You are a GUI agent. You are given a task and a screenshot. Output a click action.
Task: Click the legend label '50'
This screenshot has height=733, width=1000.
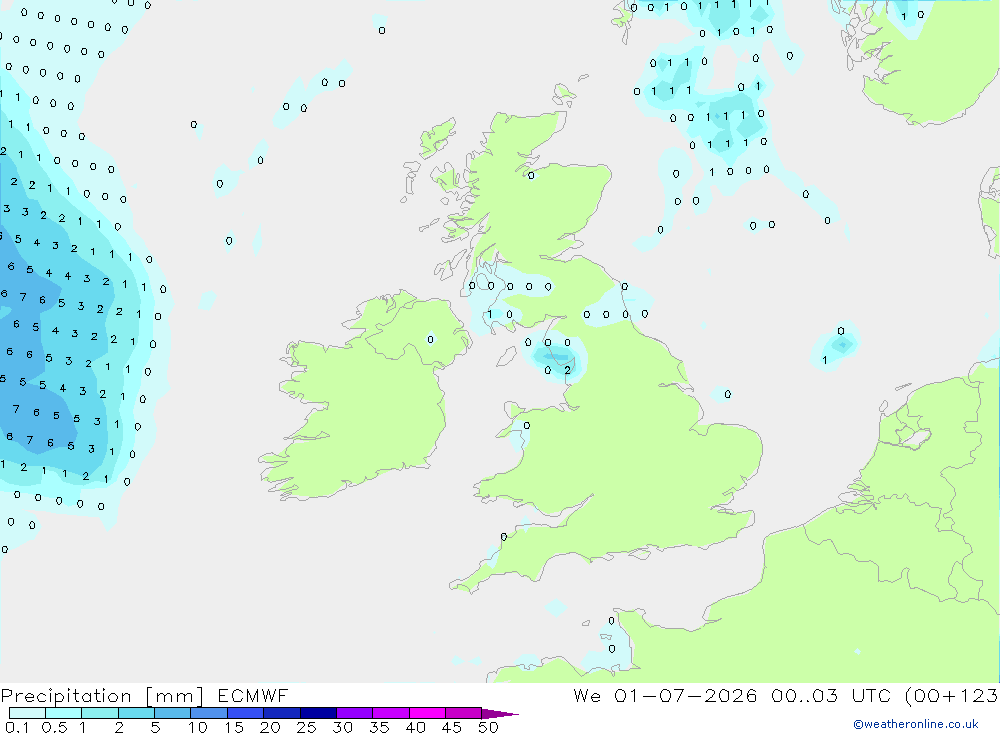point(489,727)
